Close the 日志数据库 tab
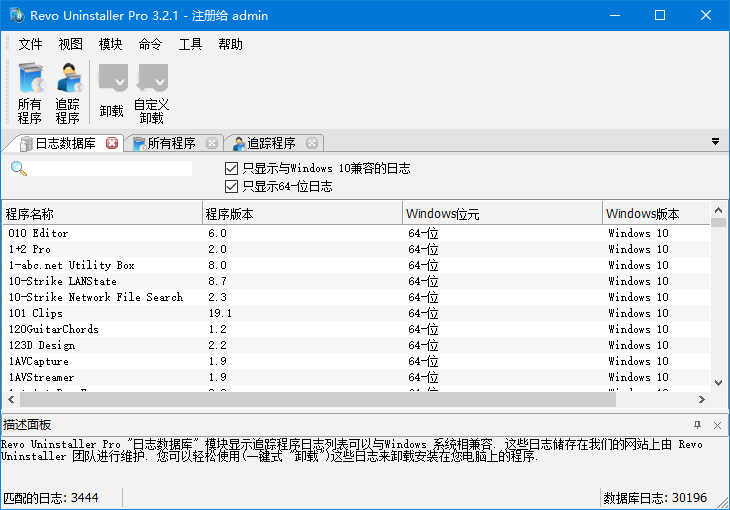The height and width of the screenshot is (510, 730). (112, 143)
